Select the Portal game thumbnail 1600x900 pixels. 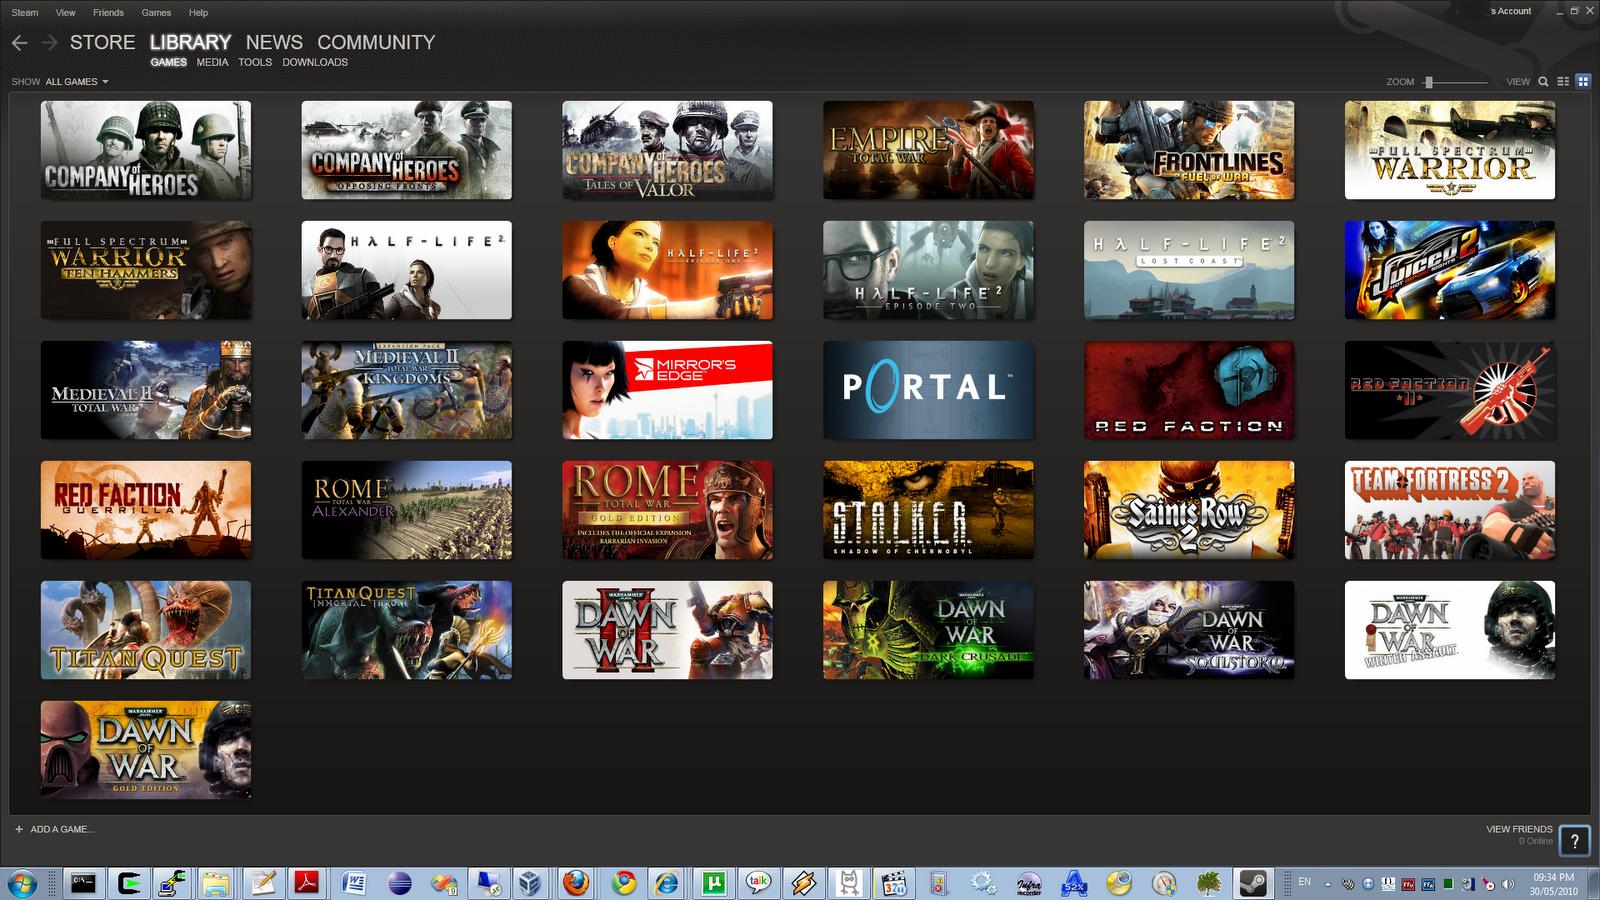click(x=928, y=390)
